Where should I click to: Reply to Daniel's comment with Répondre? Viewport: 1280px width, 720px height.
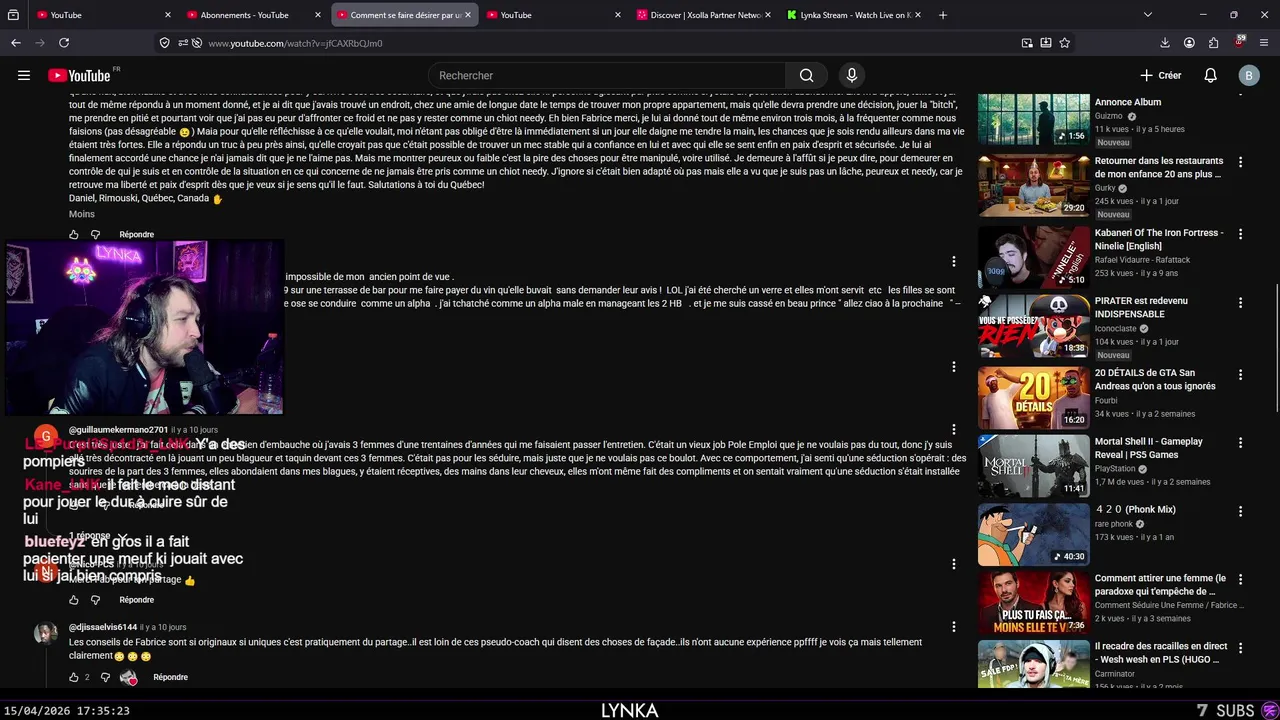[137, 234]
